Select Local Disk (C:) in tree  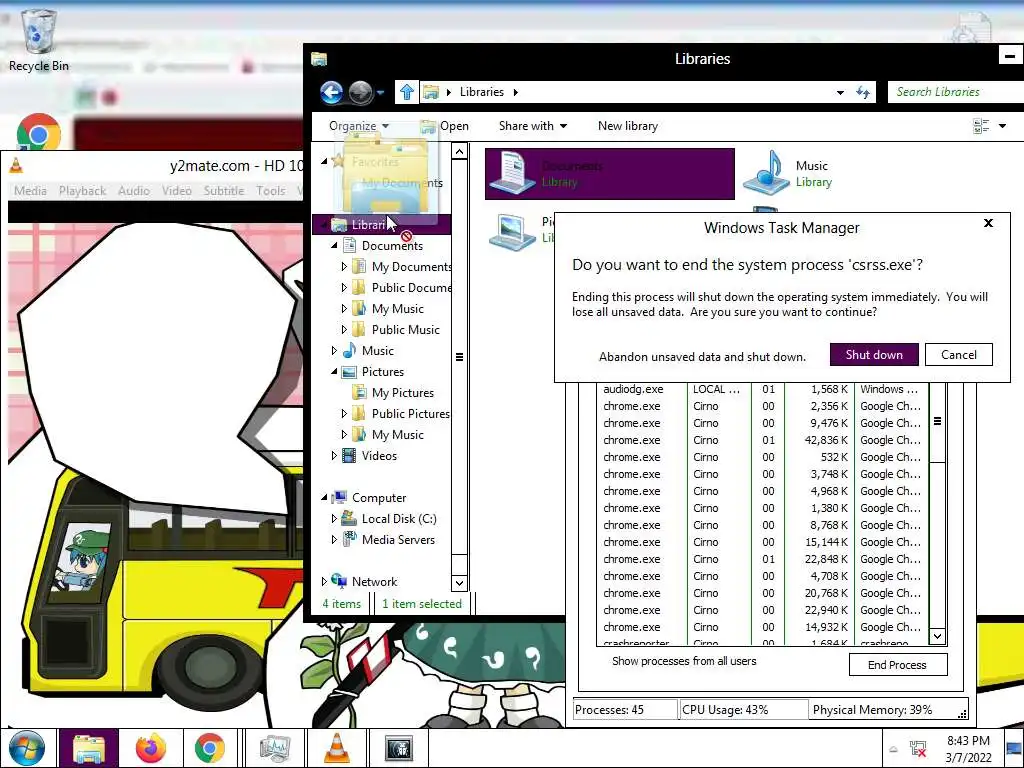(399, 519)
